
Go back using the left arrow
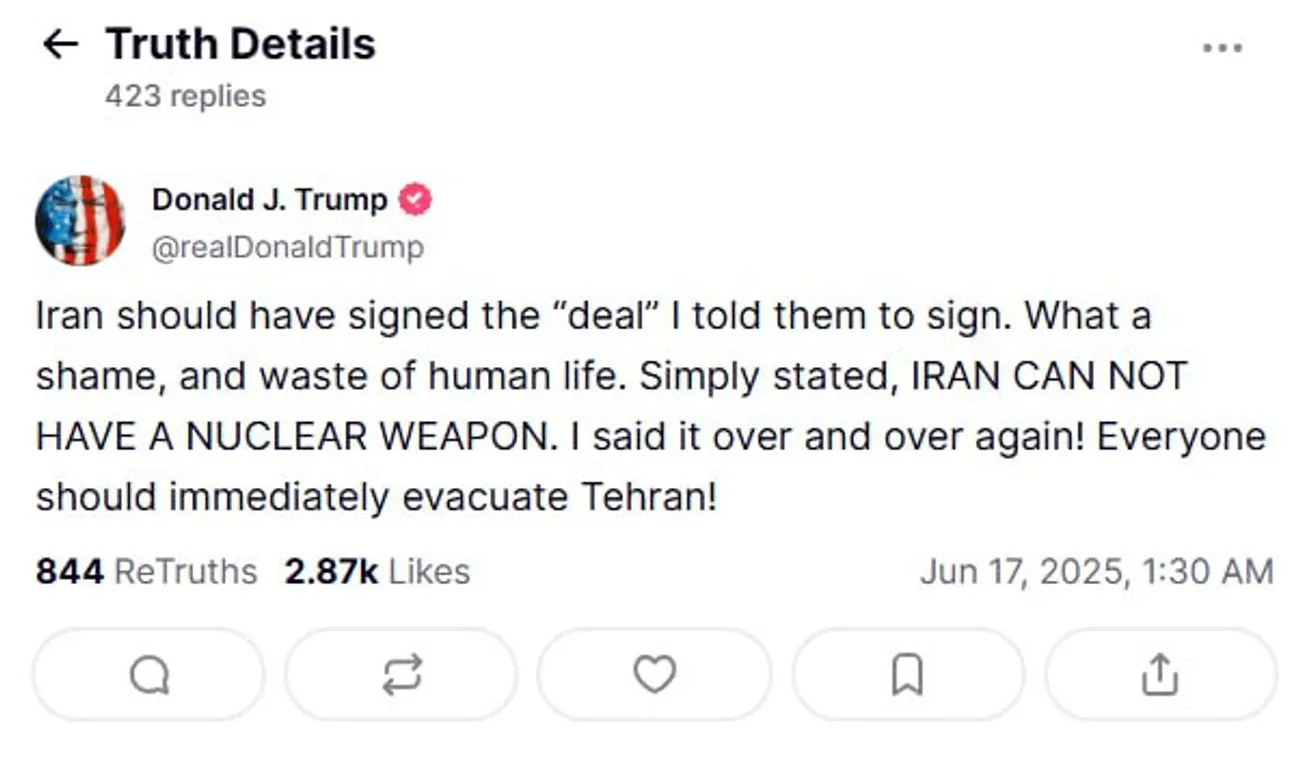click(61, 44)
